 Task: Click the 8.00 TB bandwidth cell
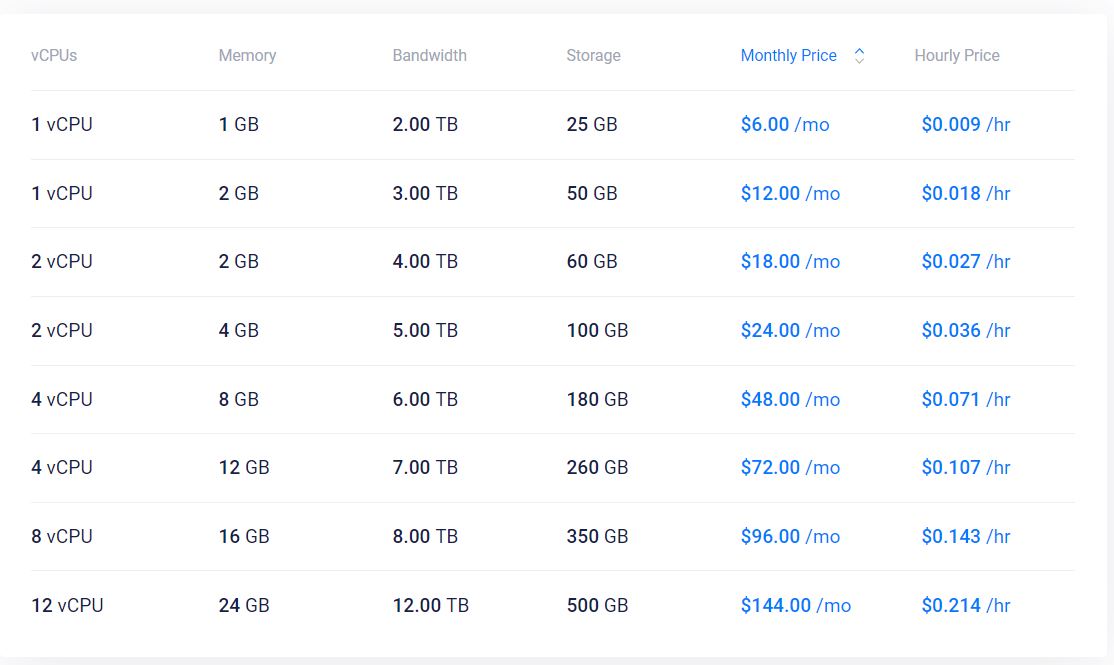(x=424, y=536)
